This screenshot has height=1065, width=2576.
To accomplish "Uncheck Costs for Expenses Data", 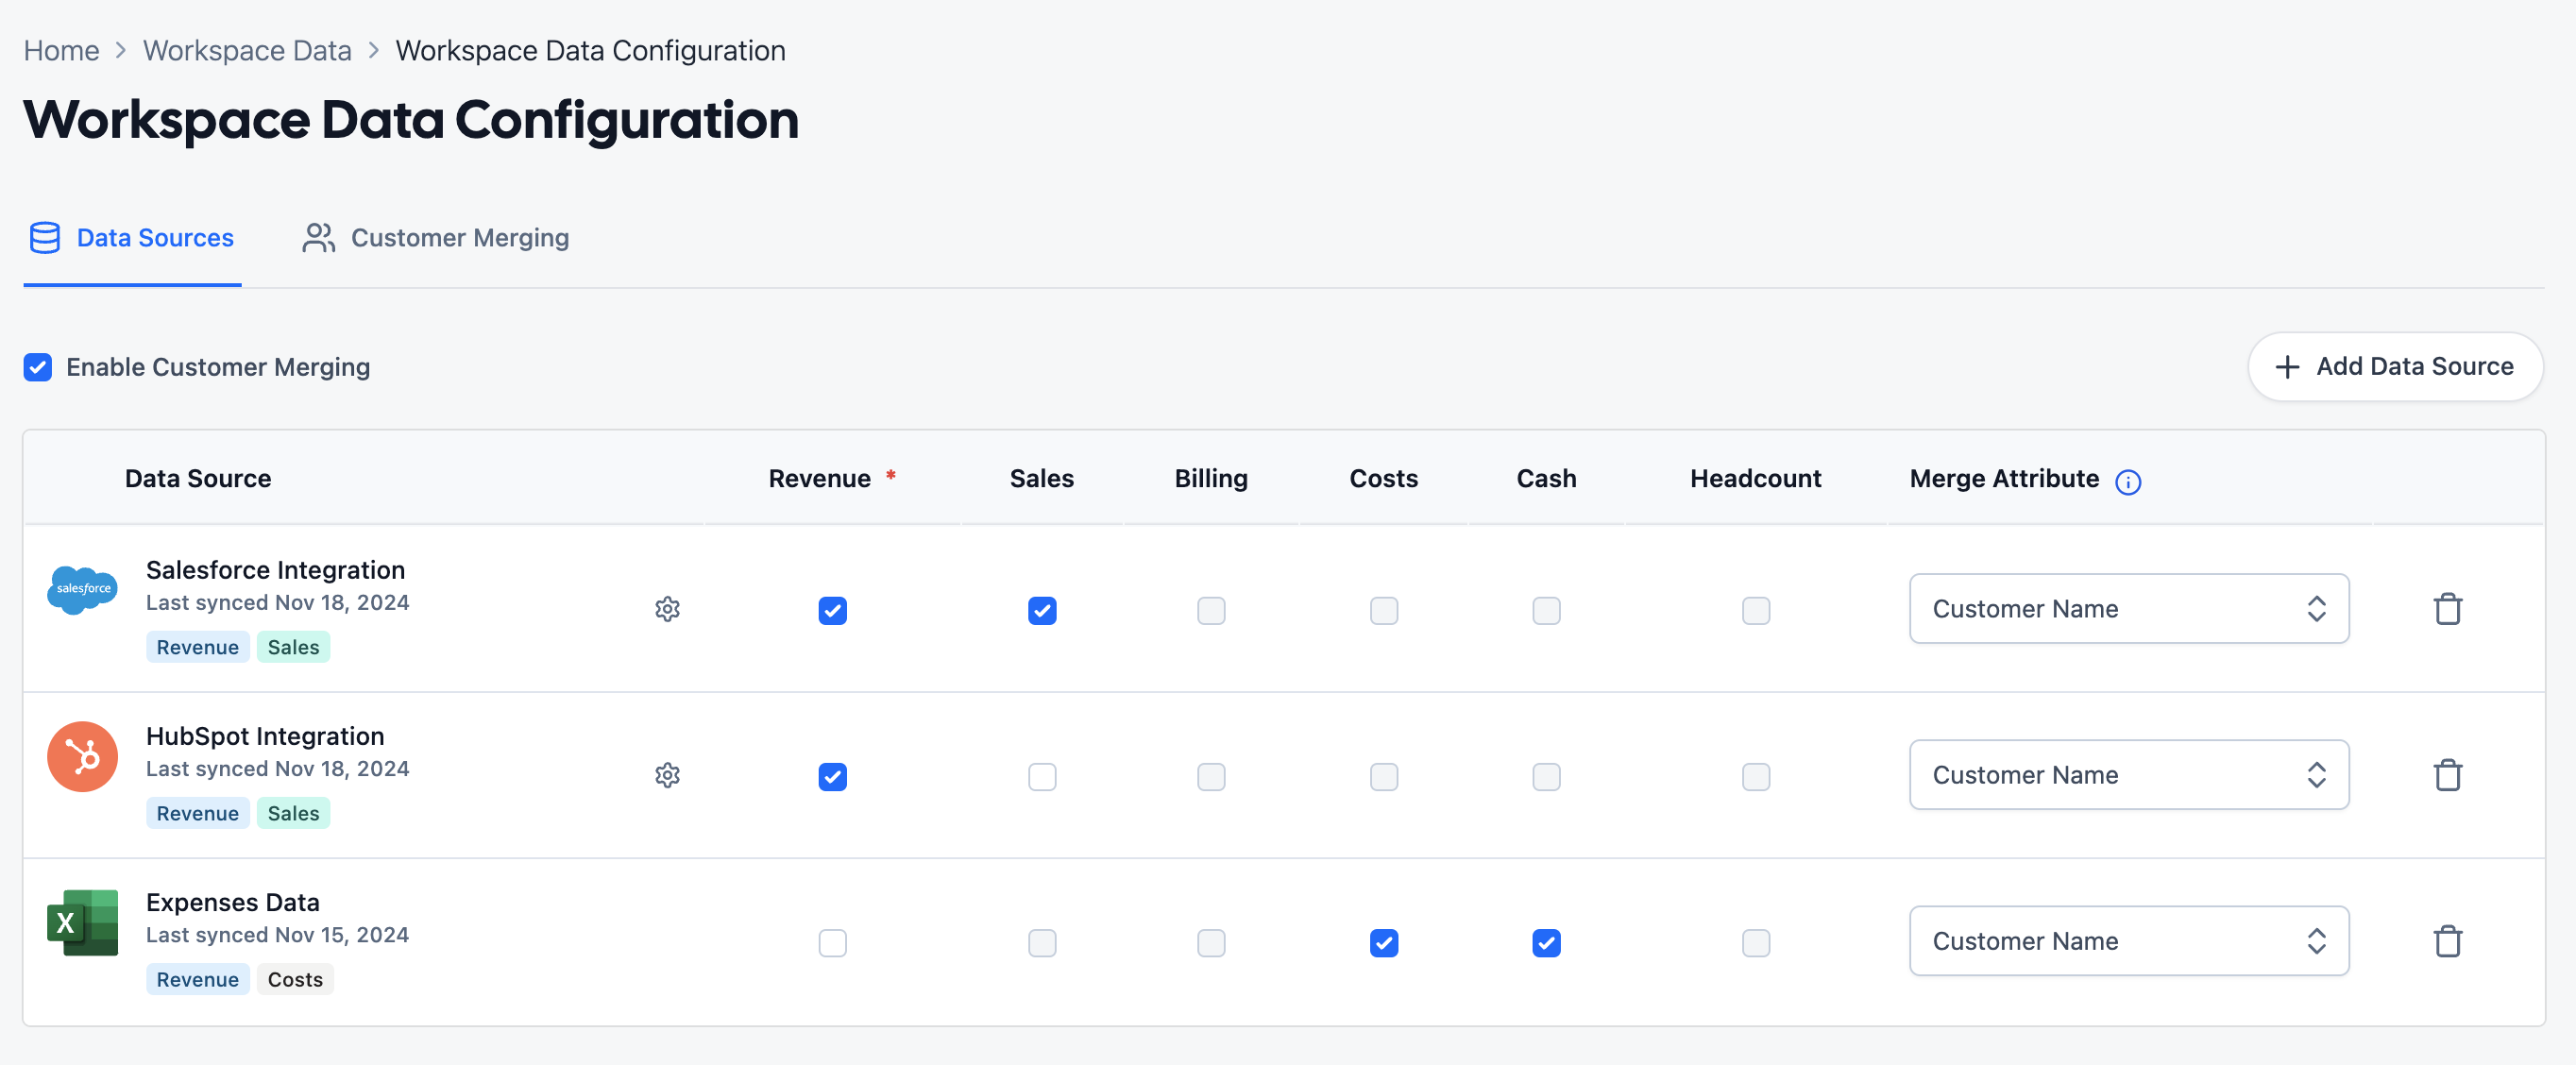I will click(x=1383, y=942).
